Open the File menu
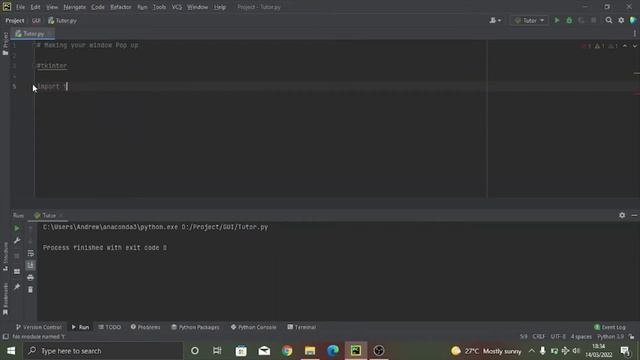 point(20,7)
